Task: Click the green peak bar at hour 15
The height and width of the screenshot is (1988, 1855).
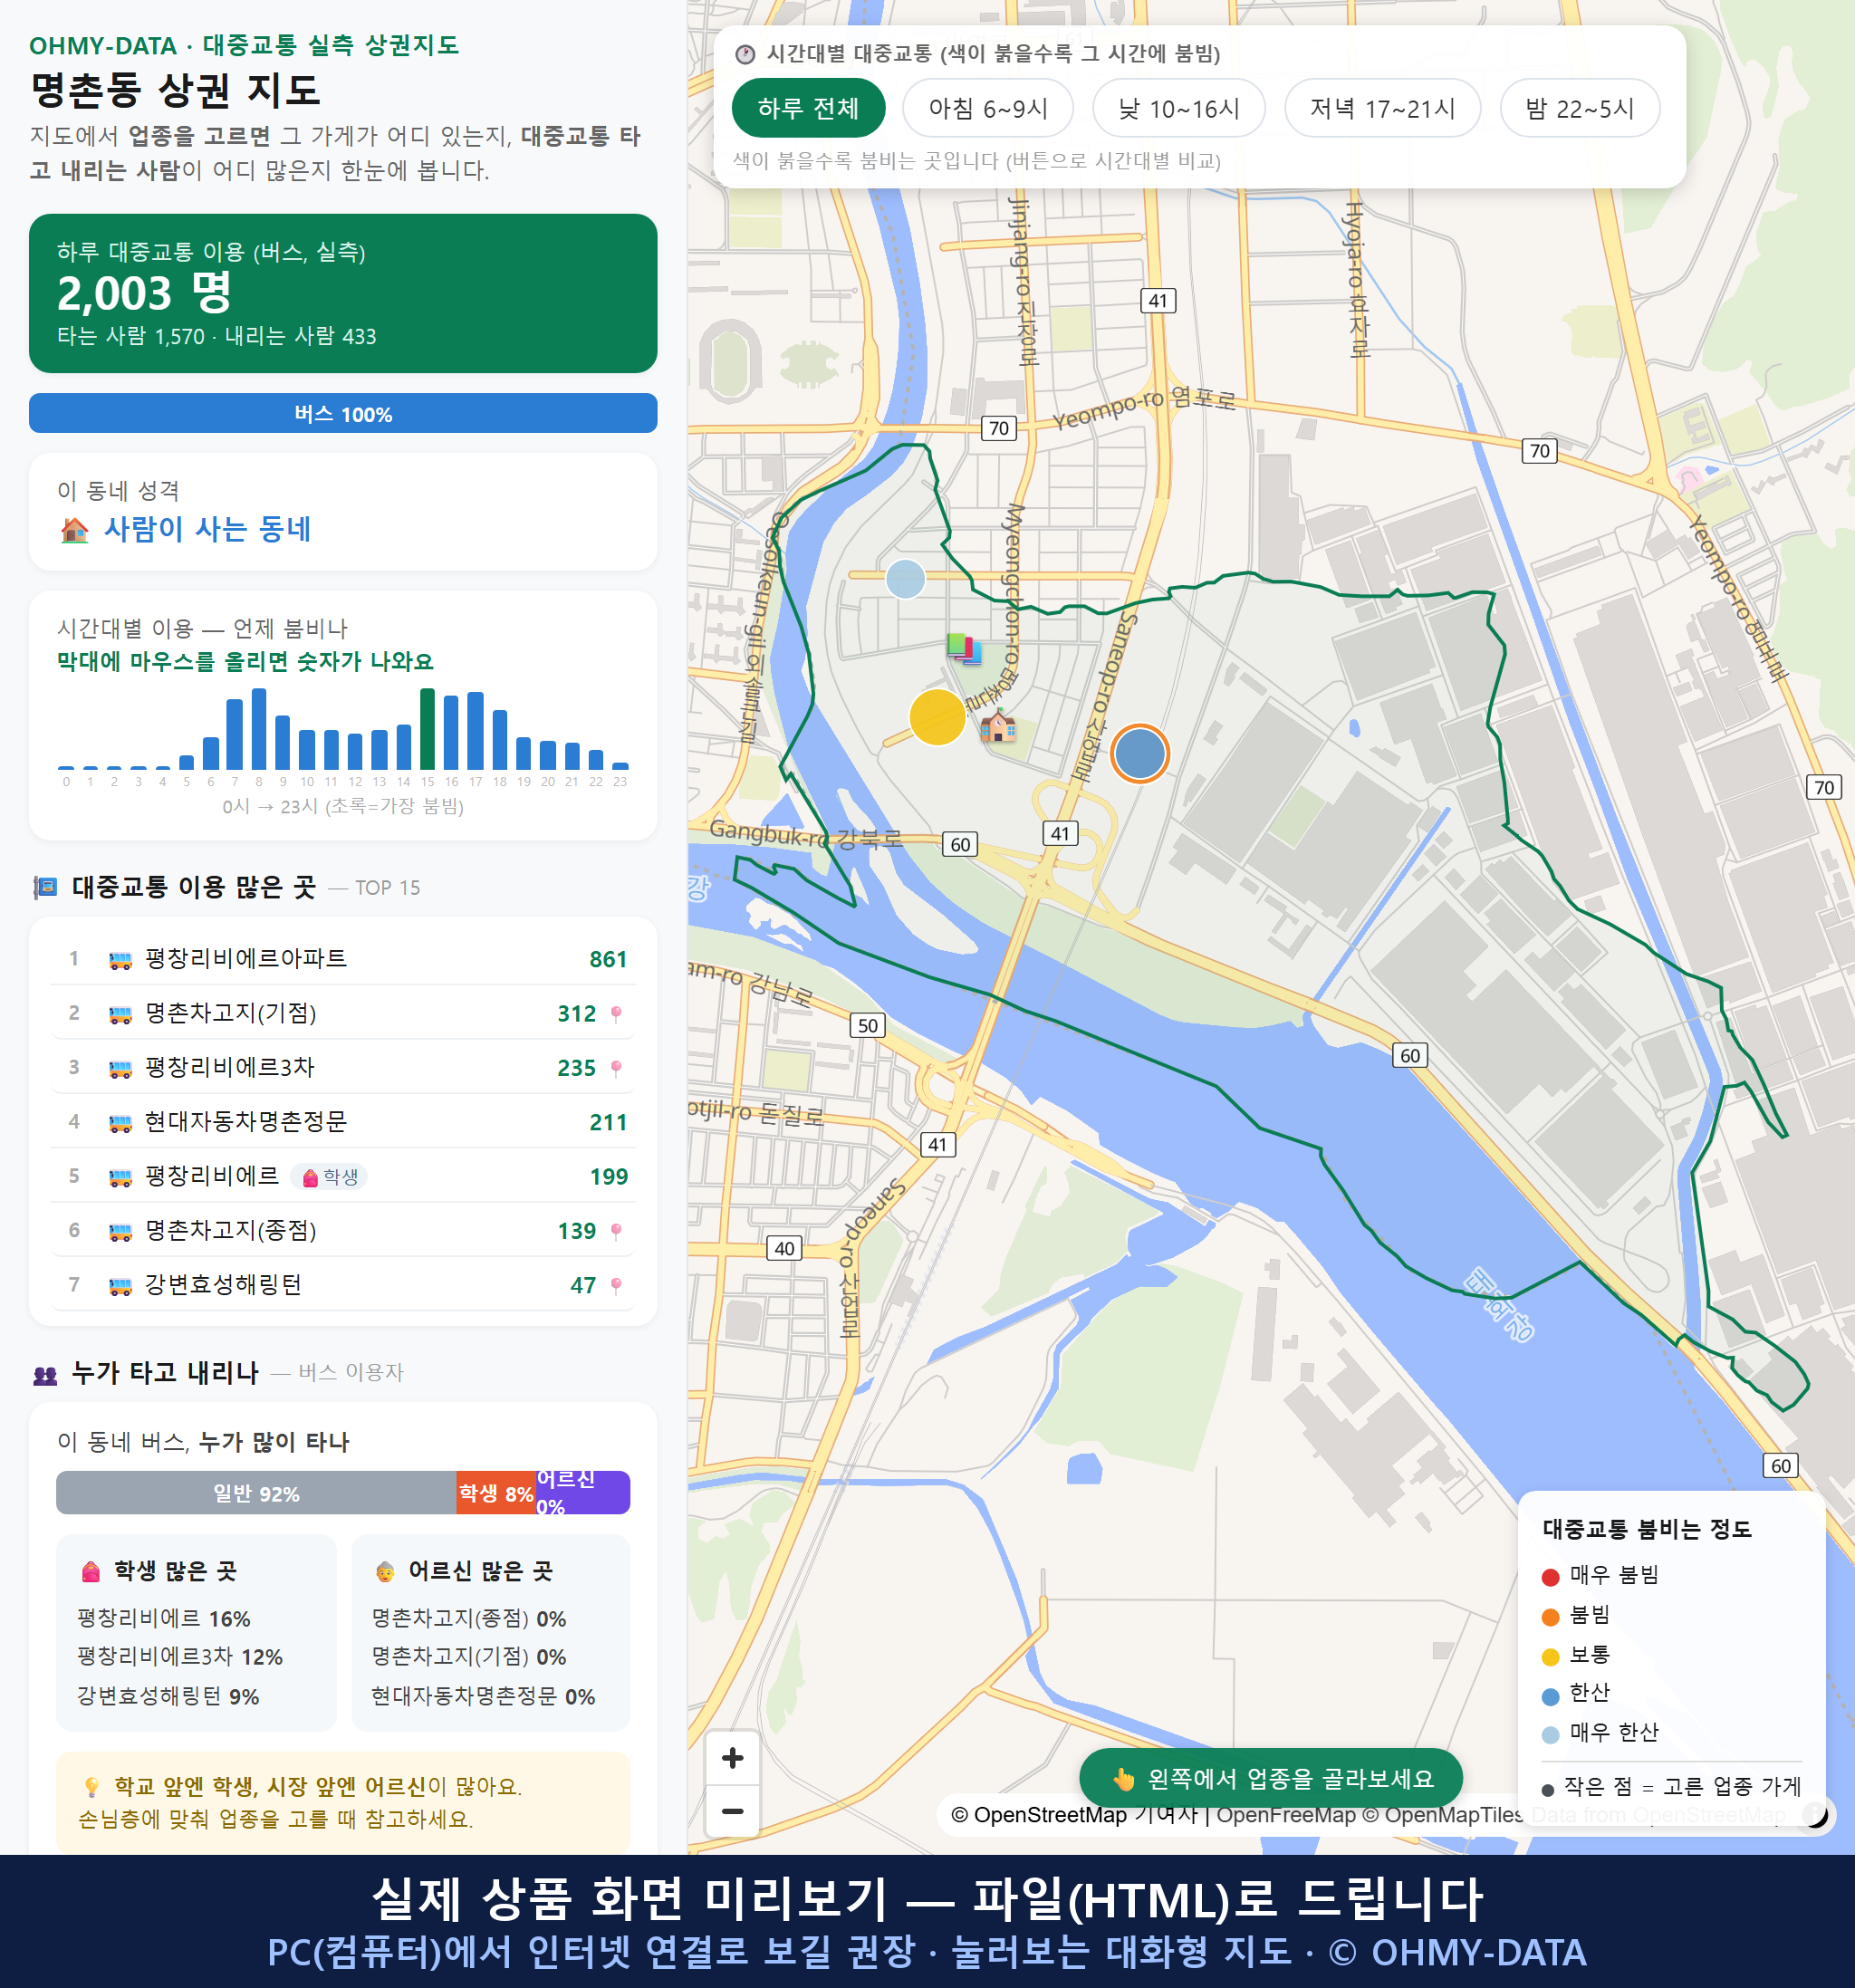Action: coord(427,729)
